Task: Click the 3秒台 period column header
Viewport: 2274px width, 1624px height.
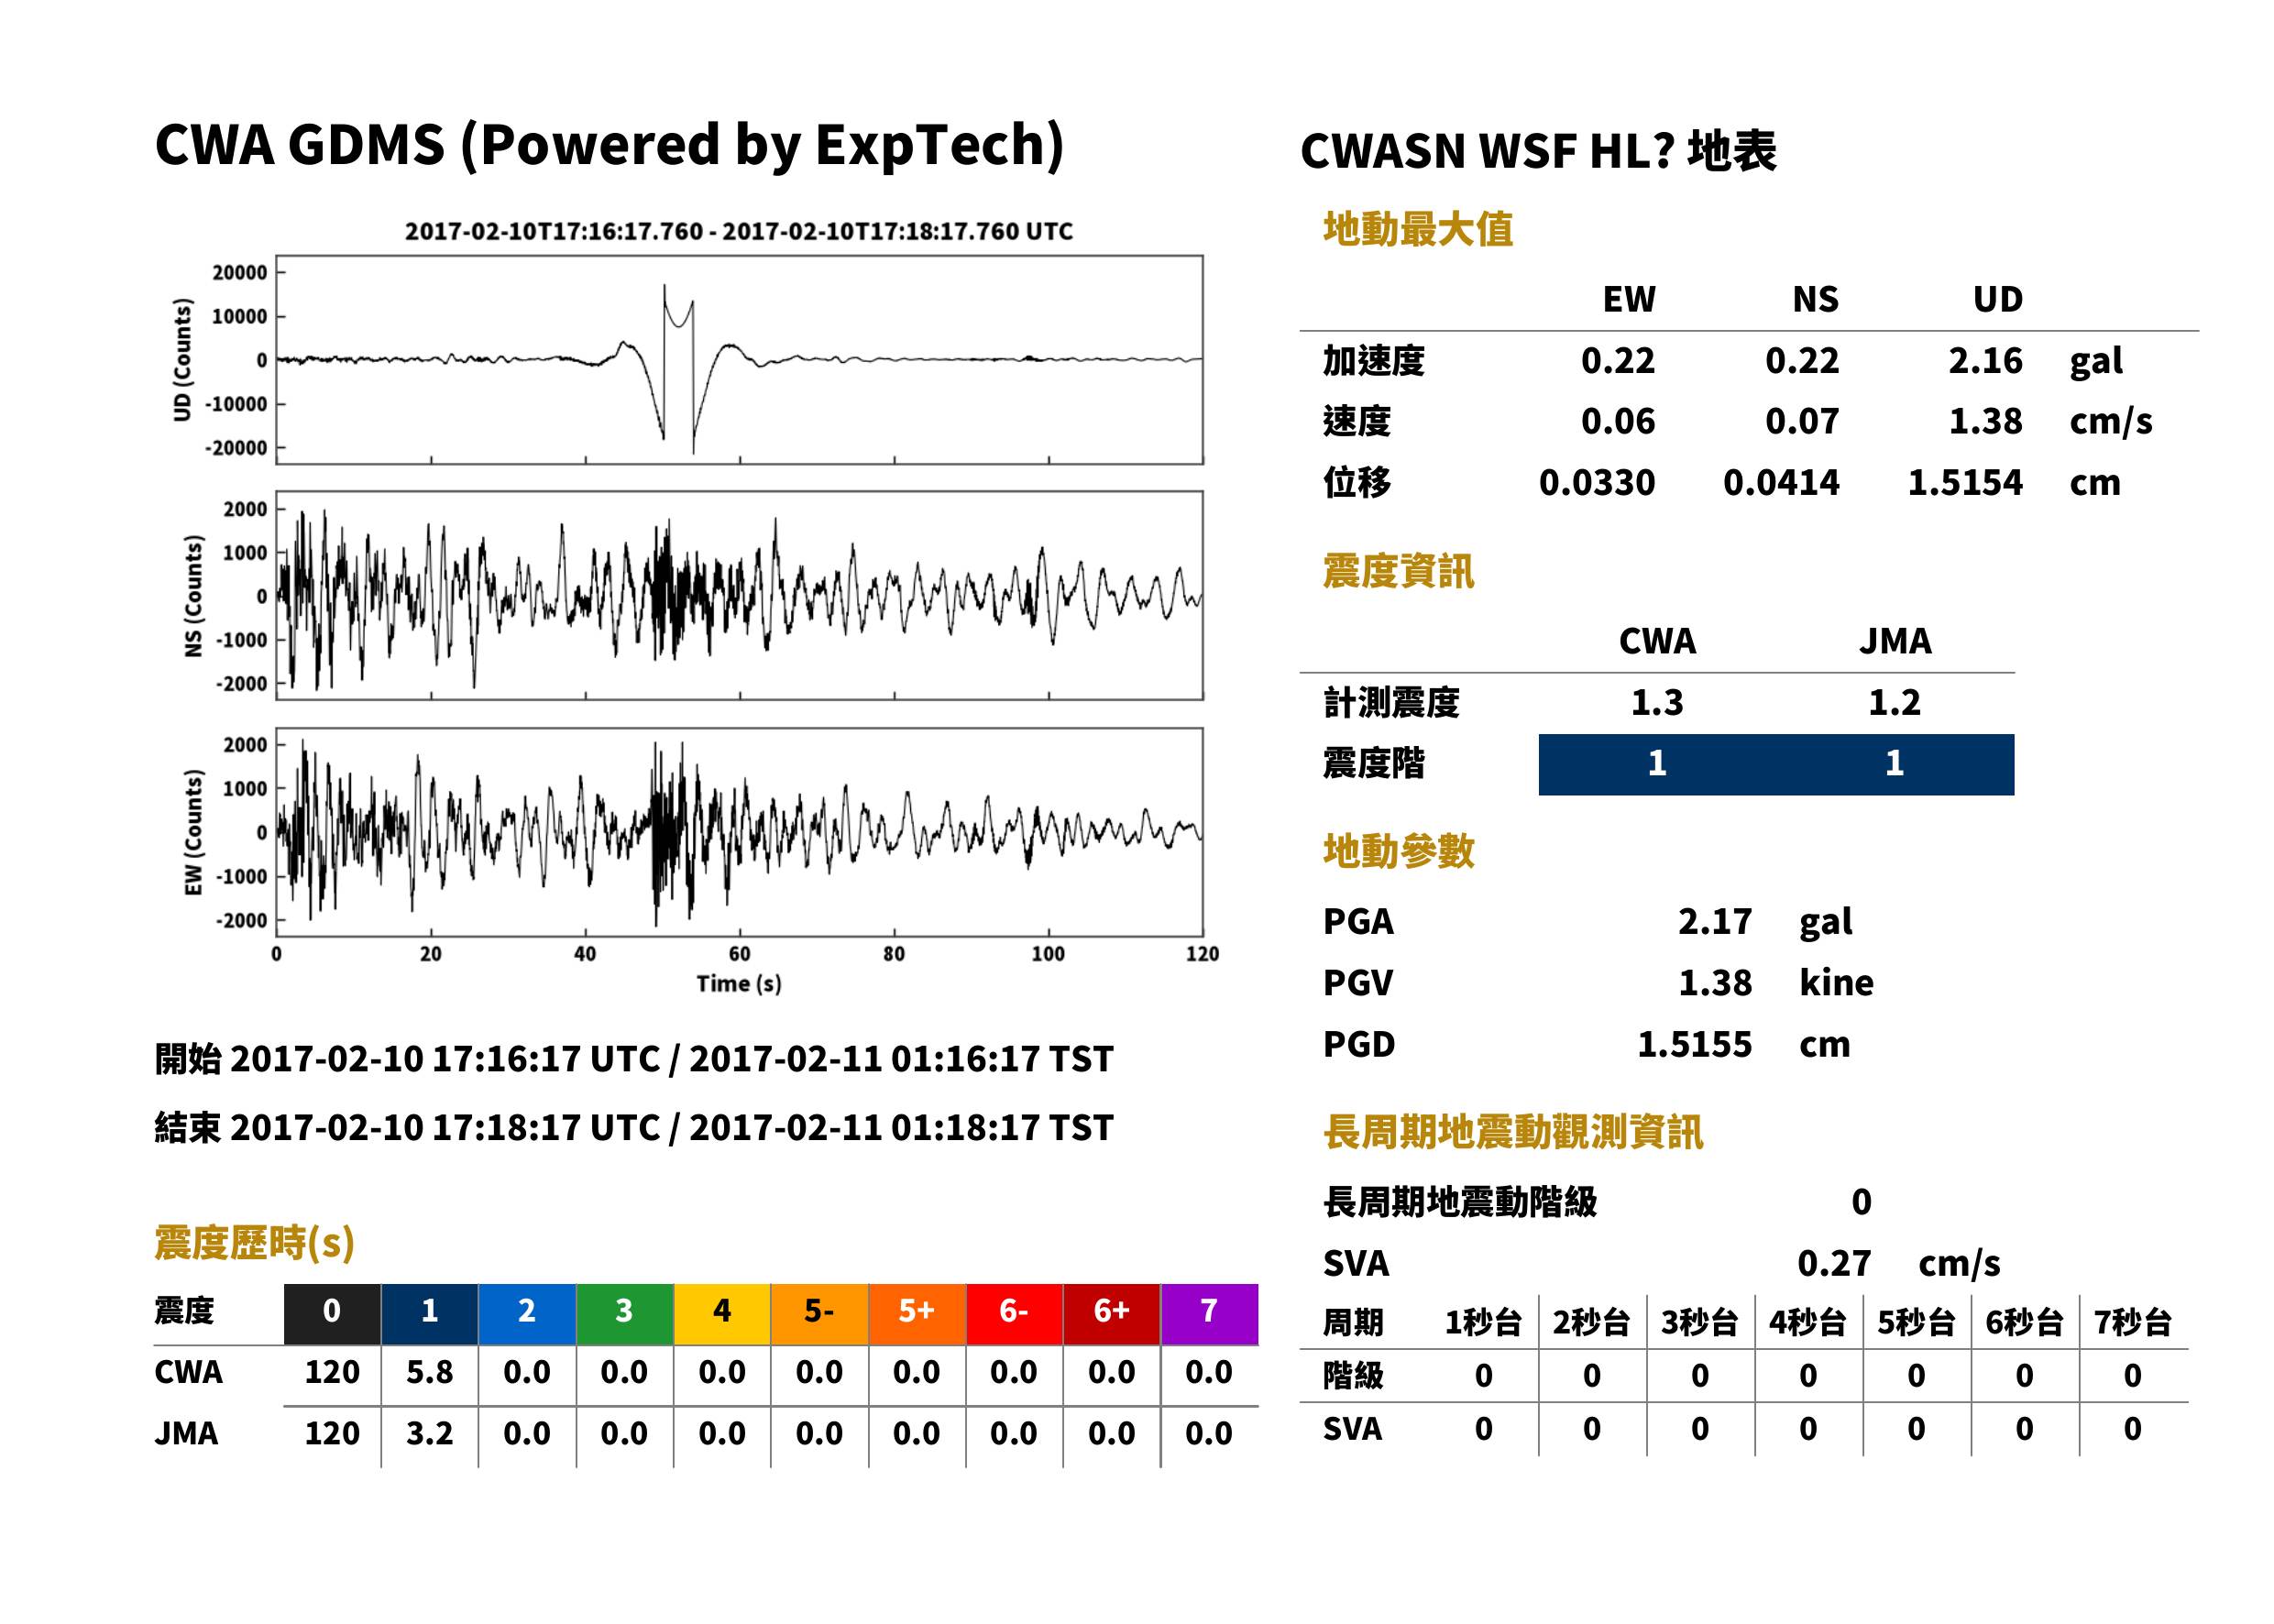Action: tap(1699, 1322)
